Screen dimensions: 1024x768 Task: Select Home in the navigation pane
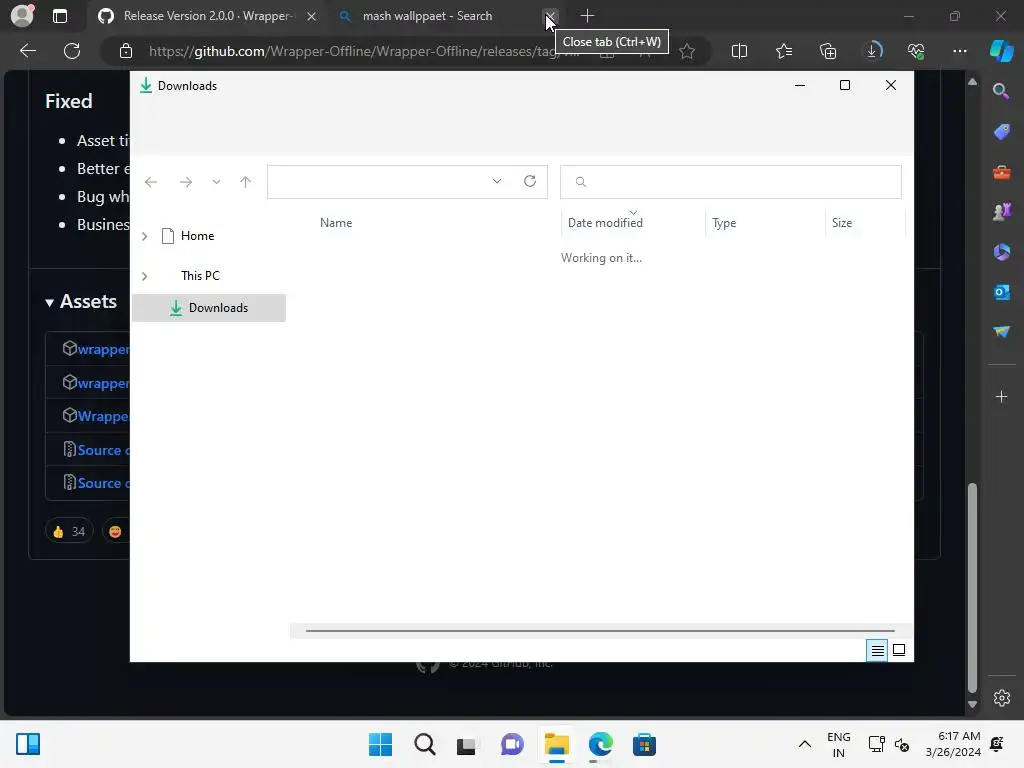coord(197,236)
